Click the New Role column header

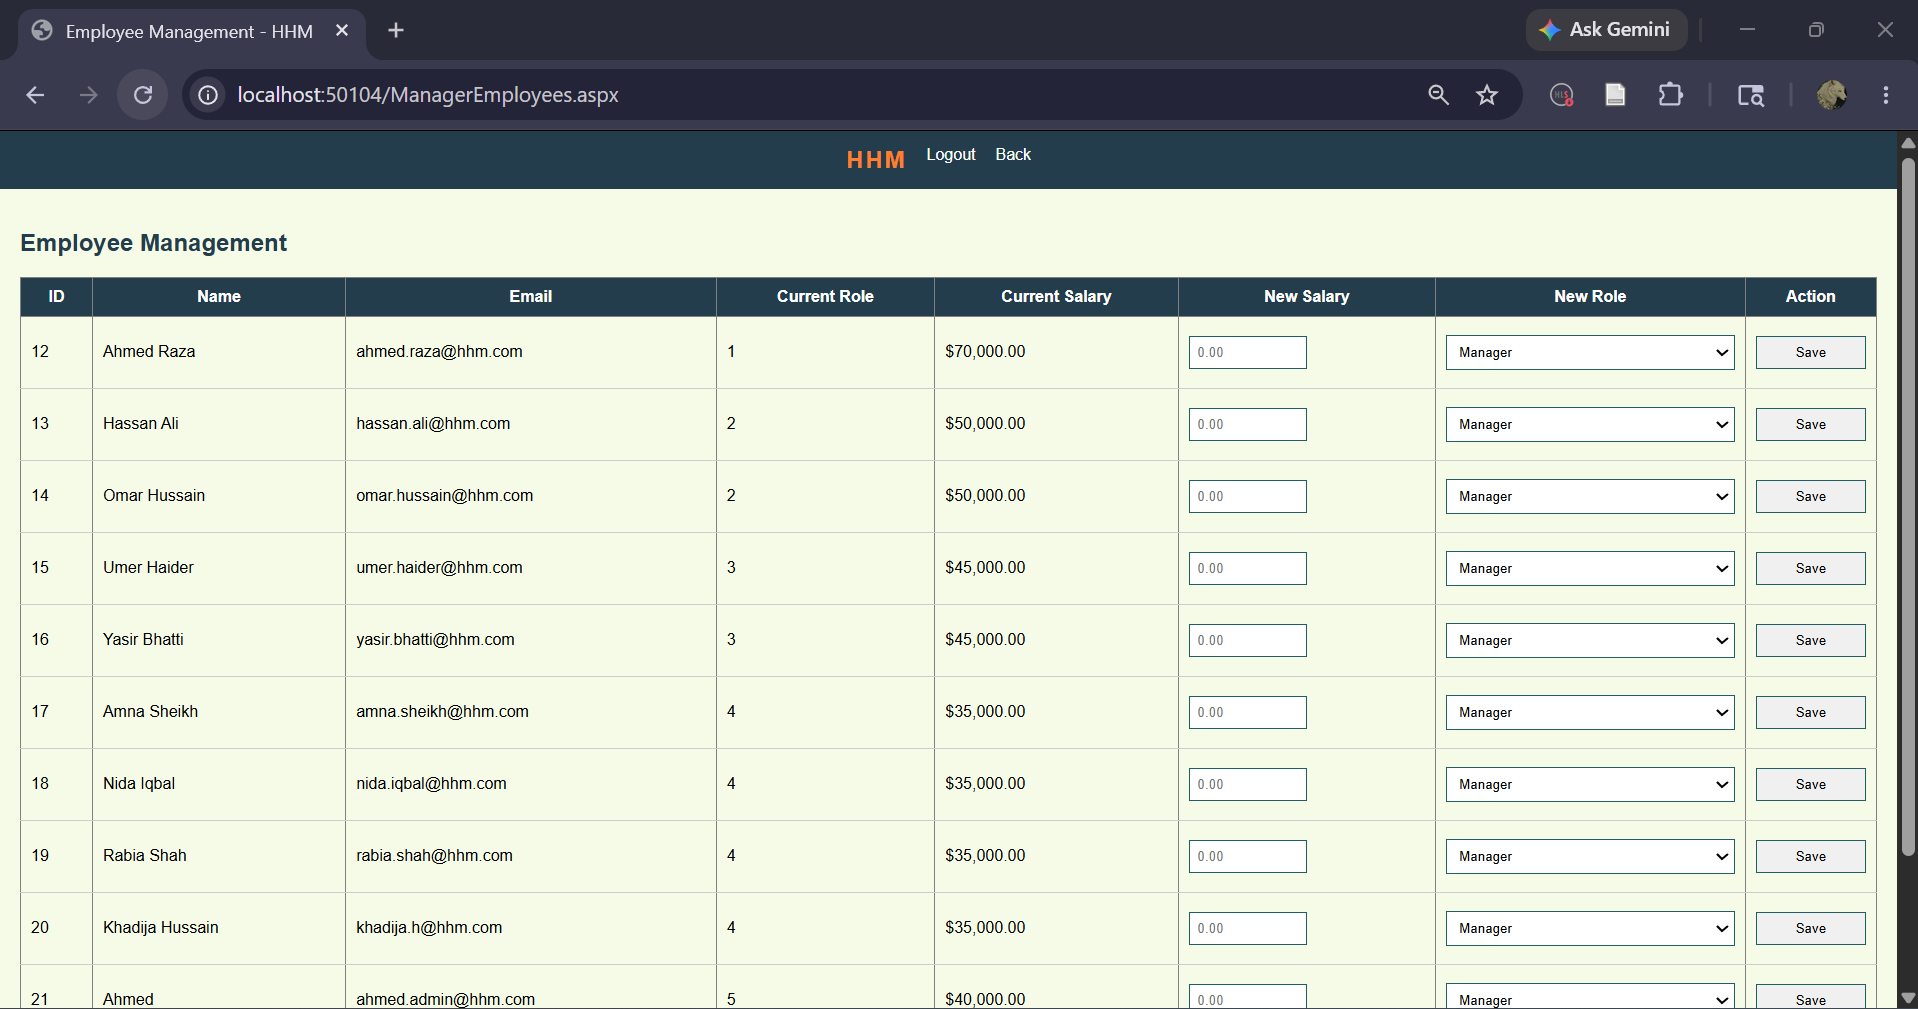(x=1590, y=296)
